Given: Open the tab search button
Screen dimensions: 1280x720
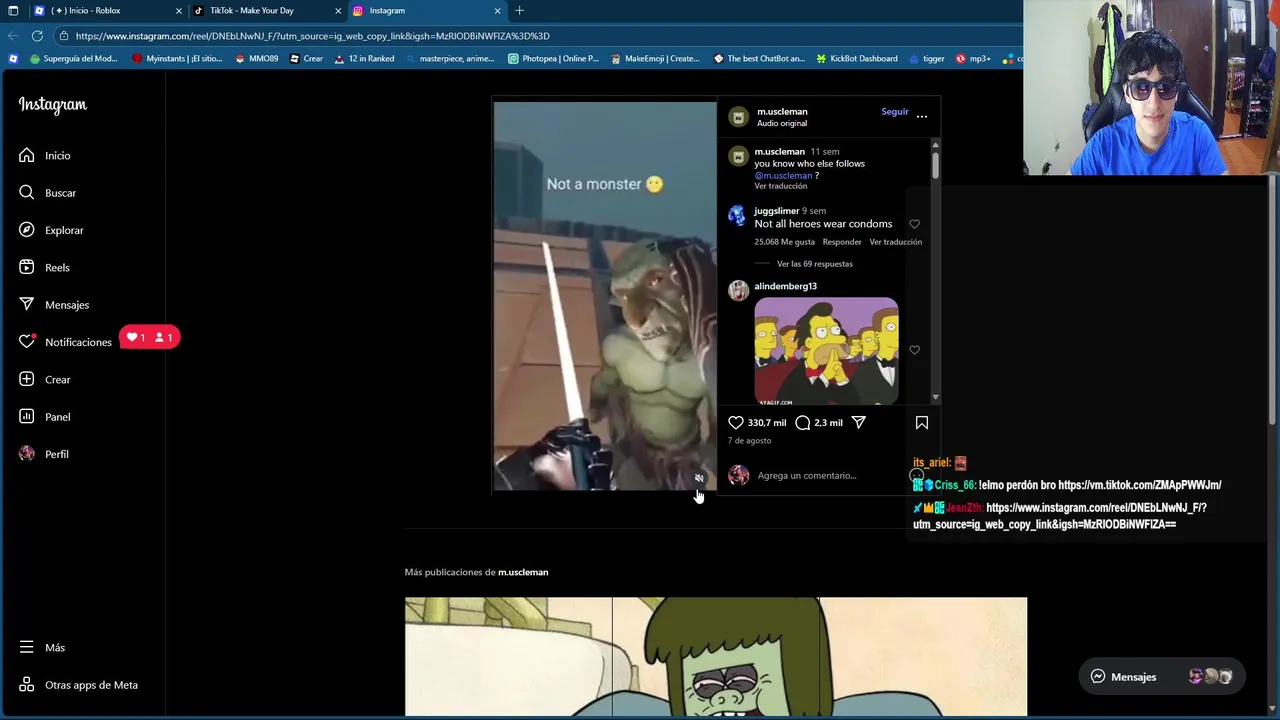Looking at the screenshot, I should tap(13, 11).
